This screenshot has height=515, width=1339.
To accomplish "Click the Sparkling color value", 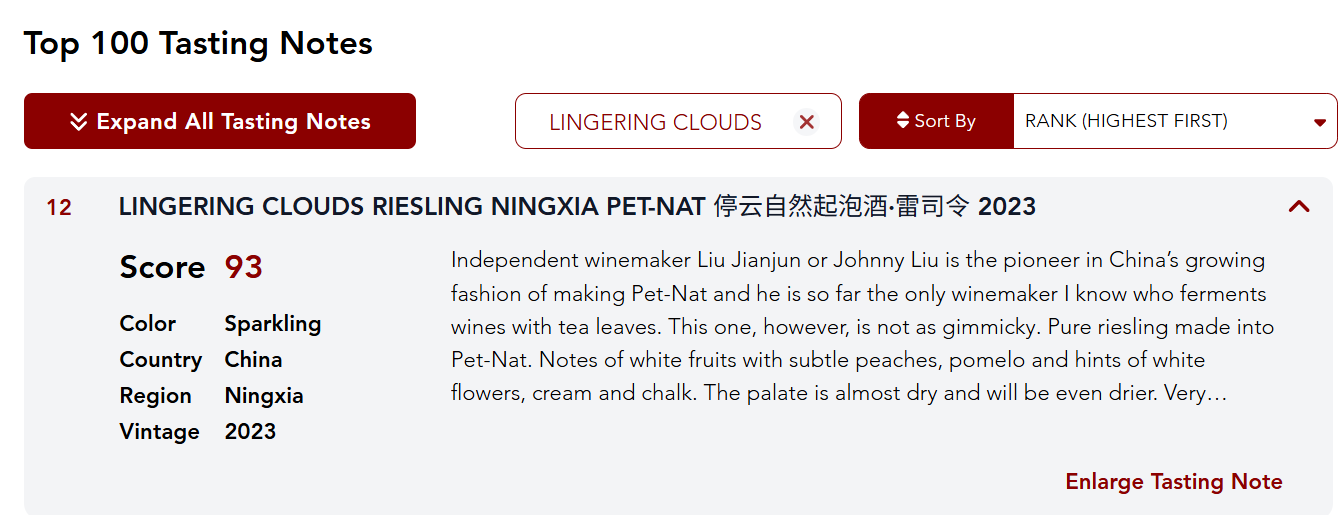I will (272, 324).
